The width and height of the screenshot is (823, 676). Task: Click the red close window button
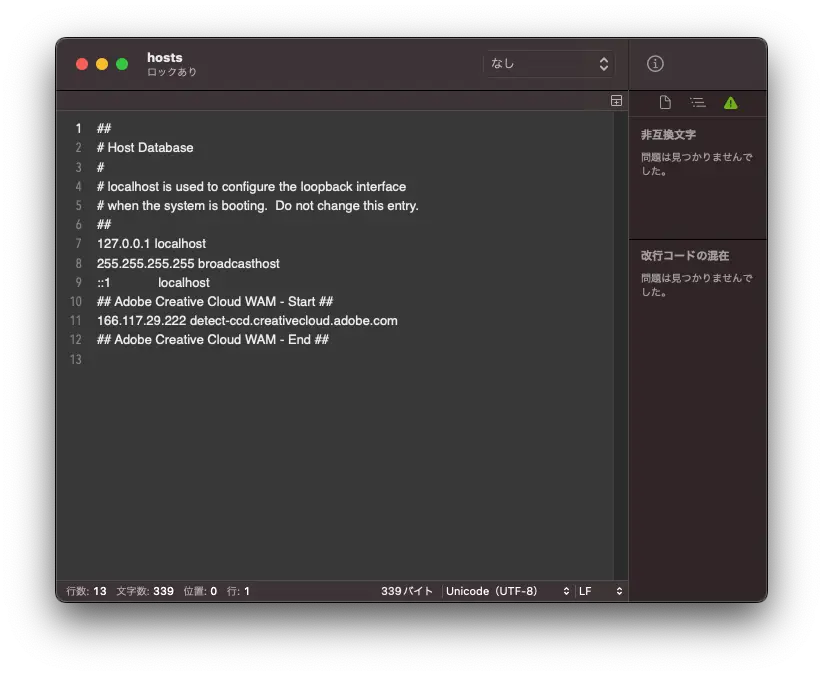tap(82, 64)
